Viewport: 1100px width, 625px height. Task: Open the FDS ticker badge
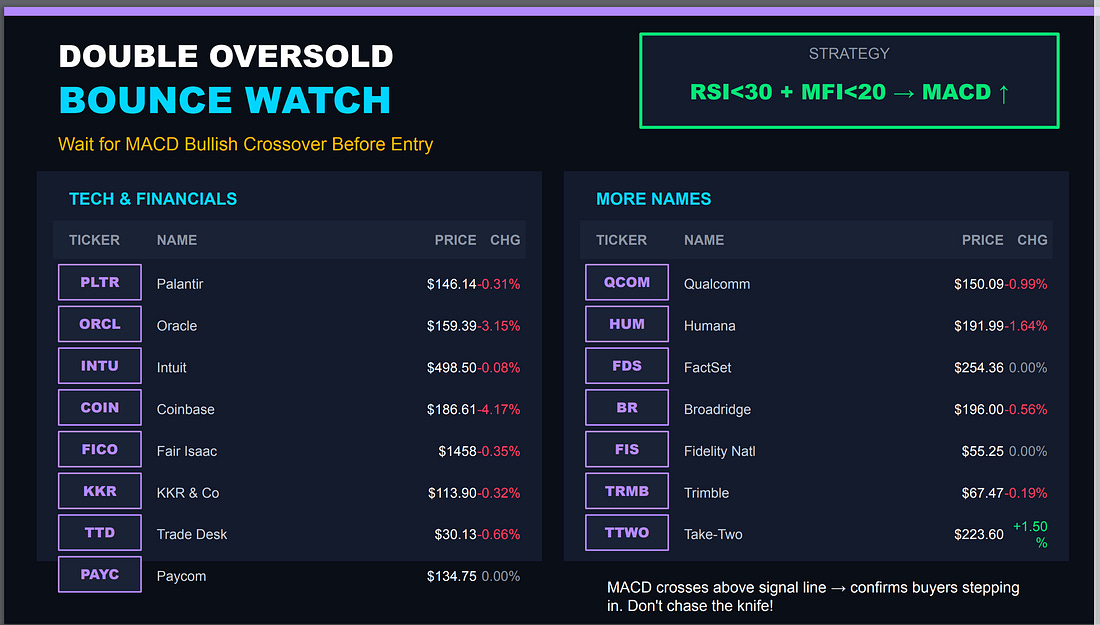click(627, 365)
